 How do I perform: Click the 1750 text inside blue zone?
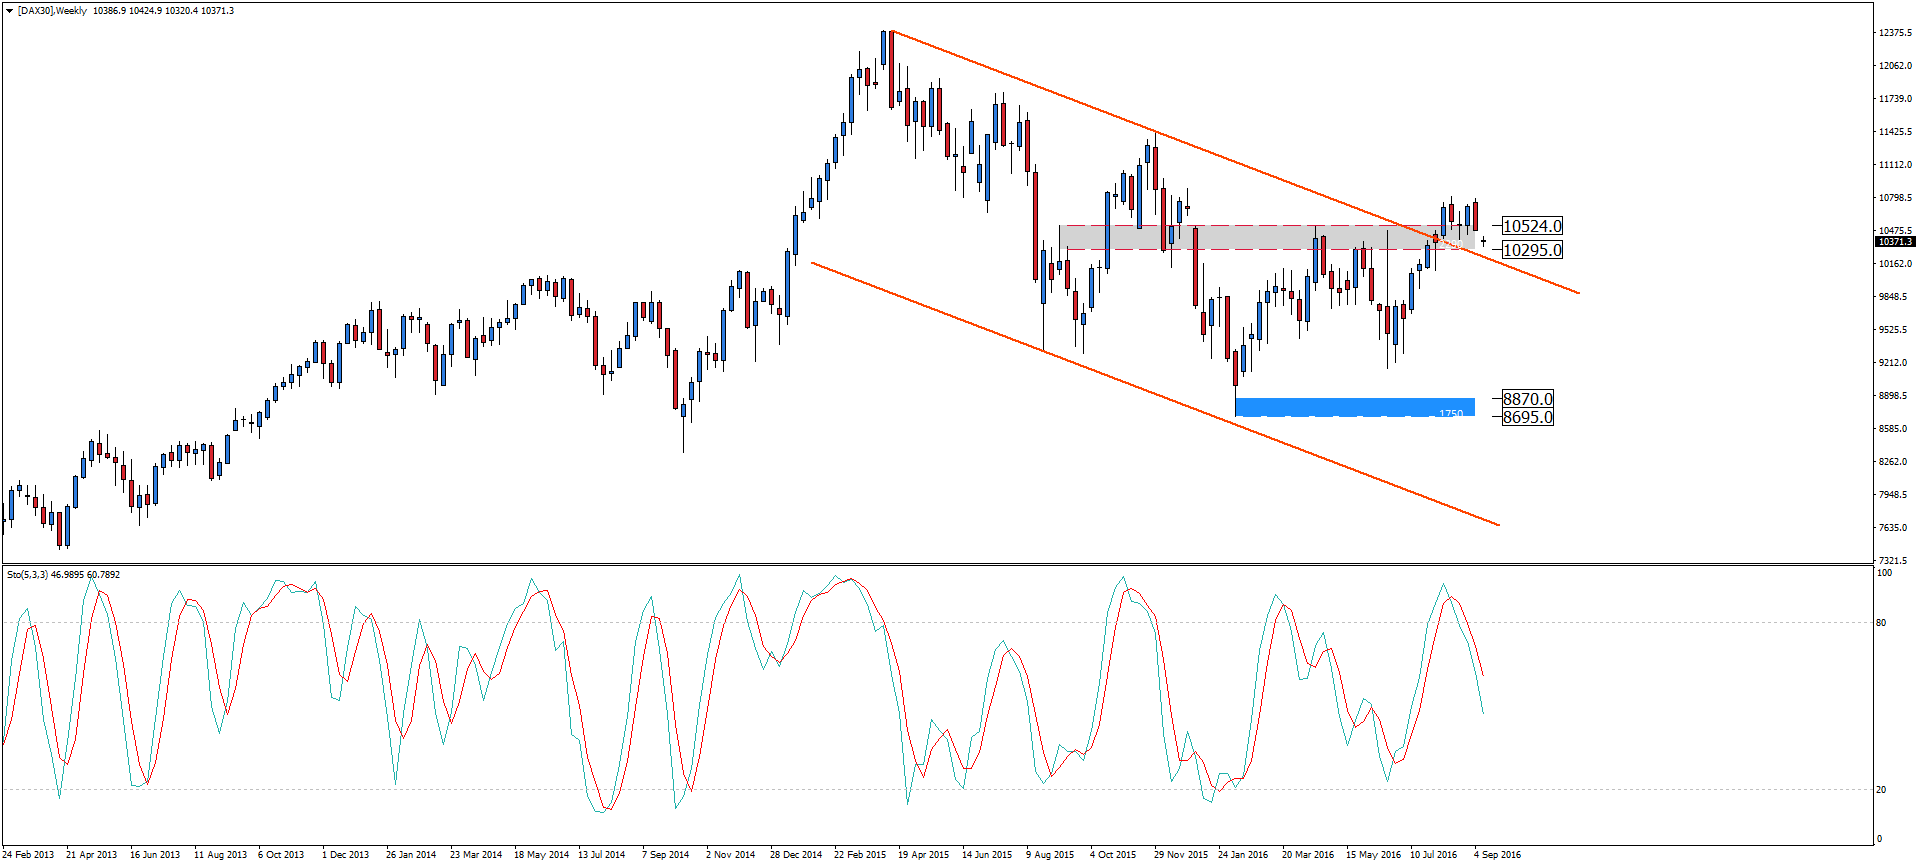tap(1450, 414)
